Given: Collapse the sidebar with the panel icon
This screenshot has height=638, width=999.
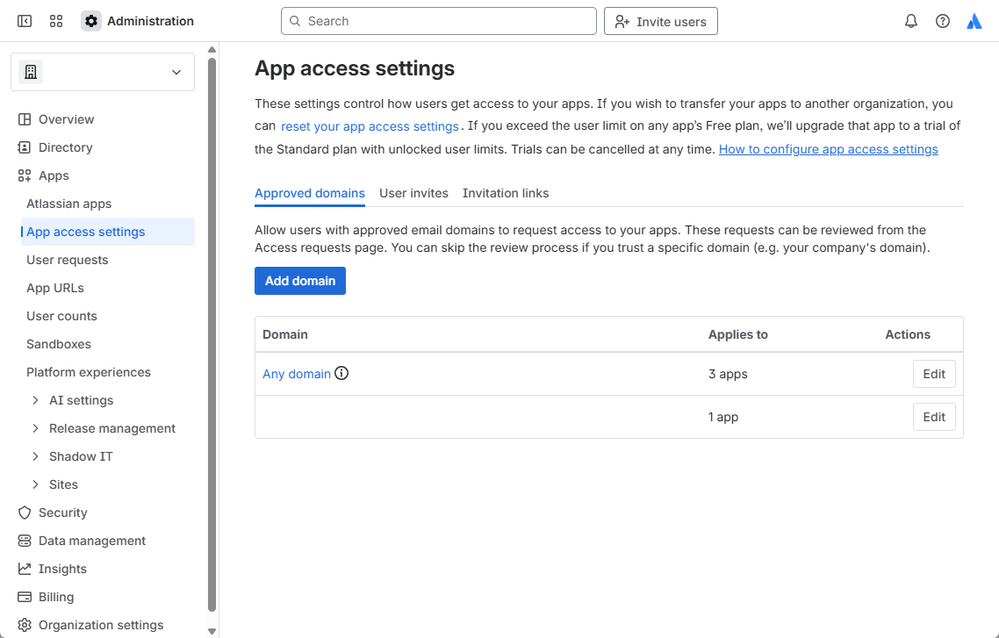Looking at the screenshot, I should (25, 21).
